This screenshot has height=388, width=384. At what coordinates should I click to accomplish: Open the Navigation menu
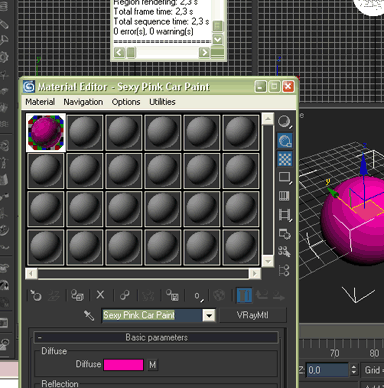(83, 102)
